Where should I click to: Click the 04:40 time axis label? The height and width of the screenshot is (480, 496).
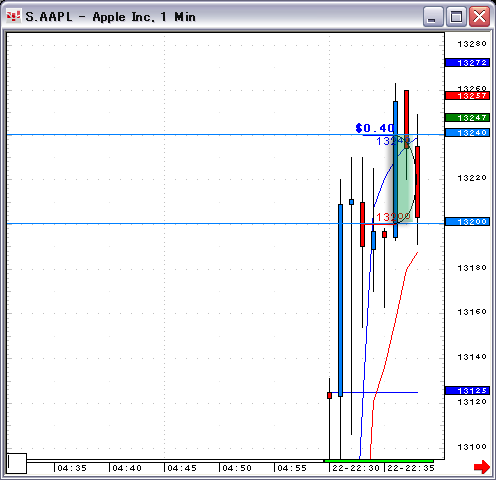pyautogui.click(x=127, y=468)
